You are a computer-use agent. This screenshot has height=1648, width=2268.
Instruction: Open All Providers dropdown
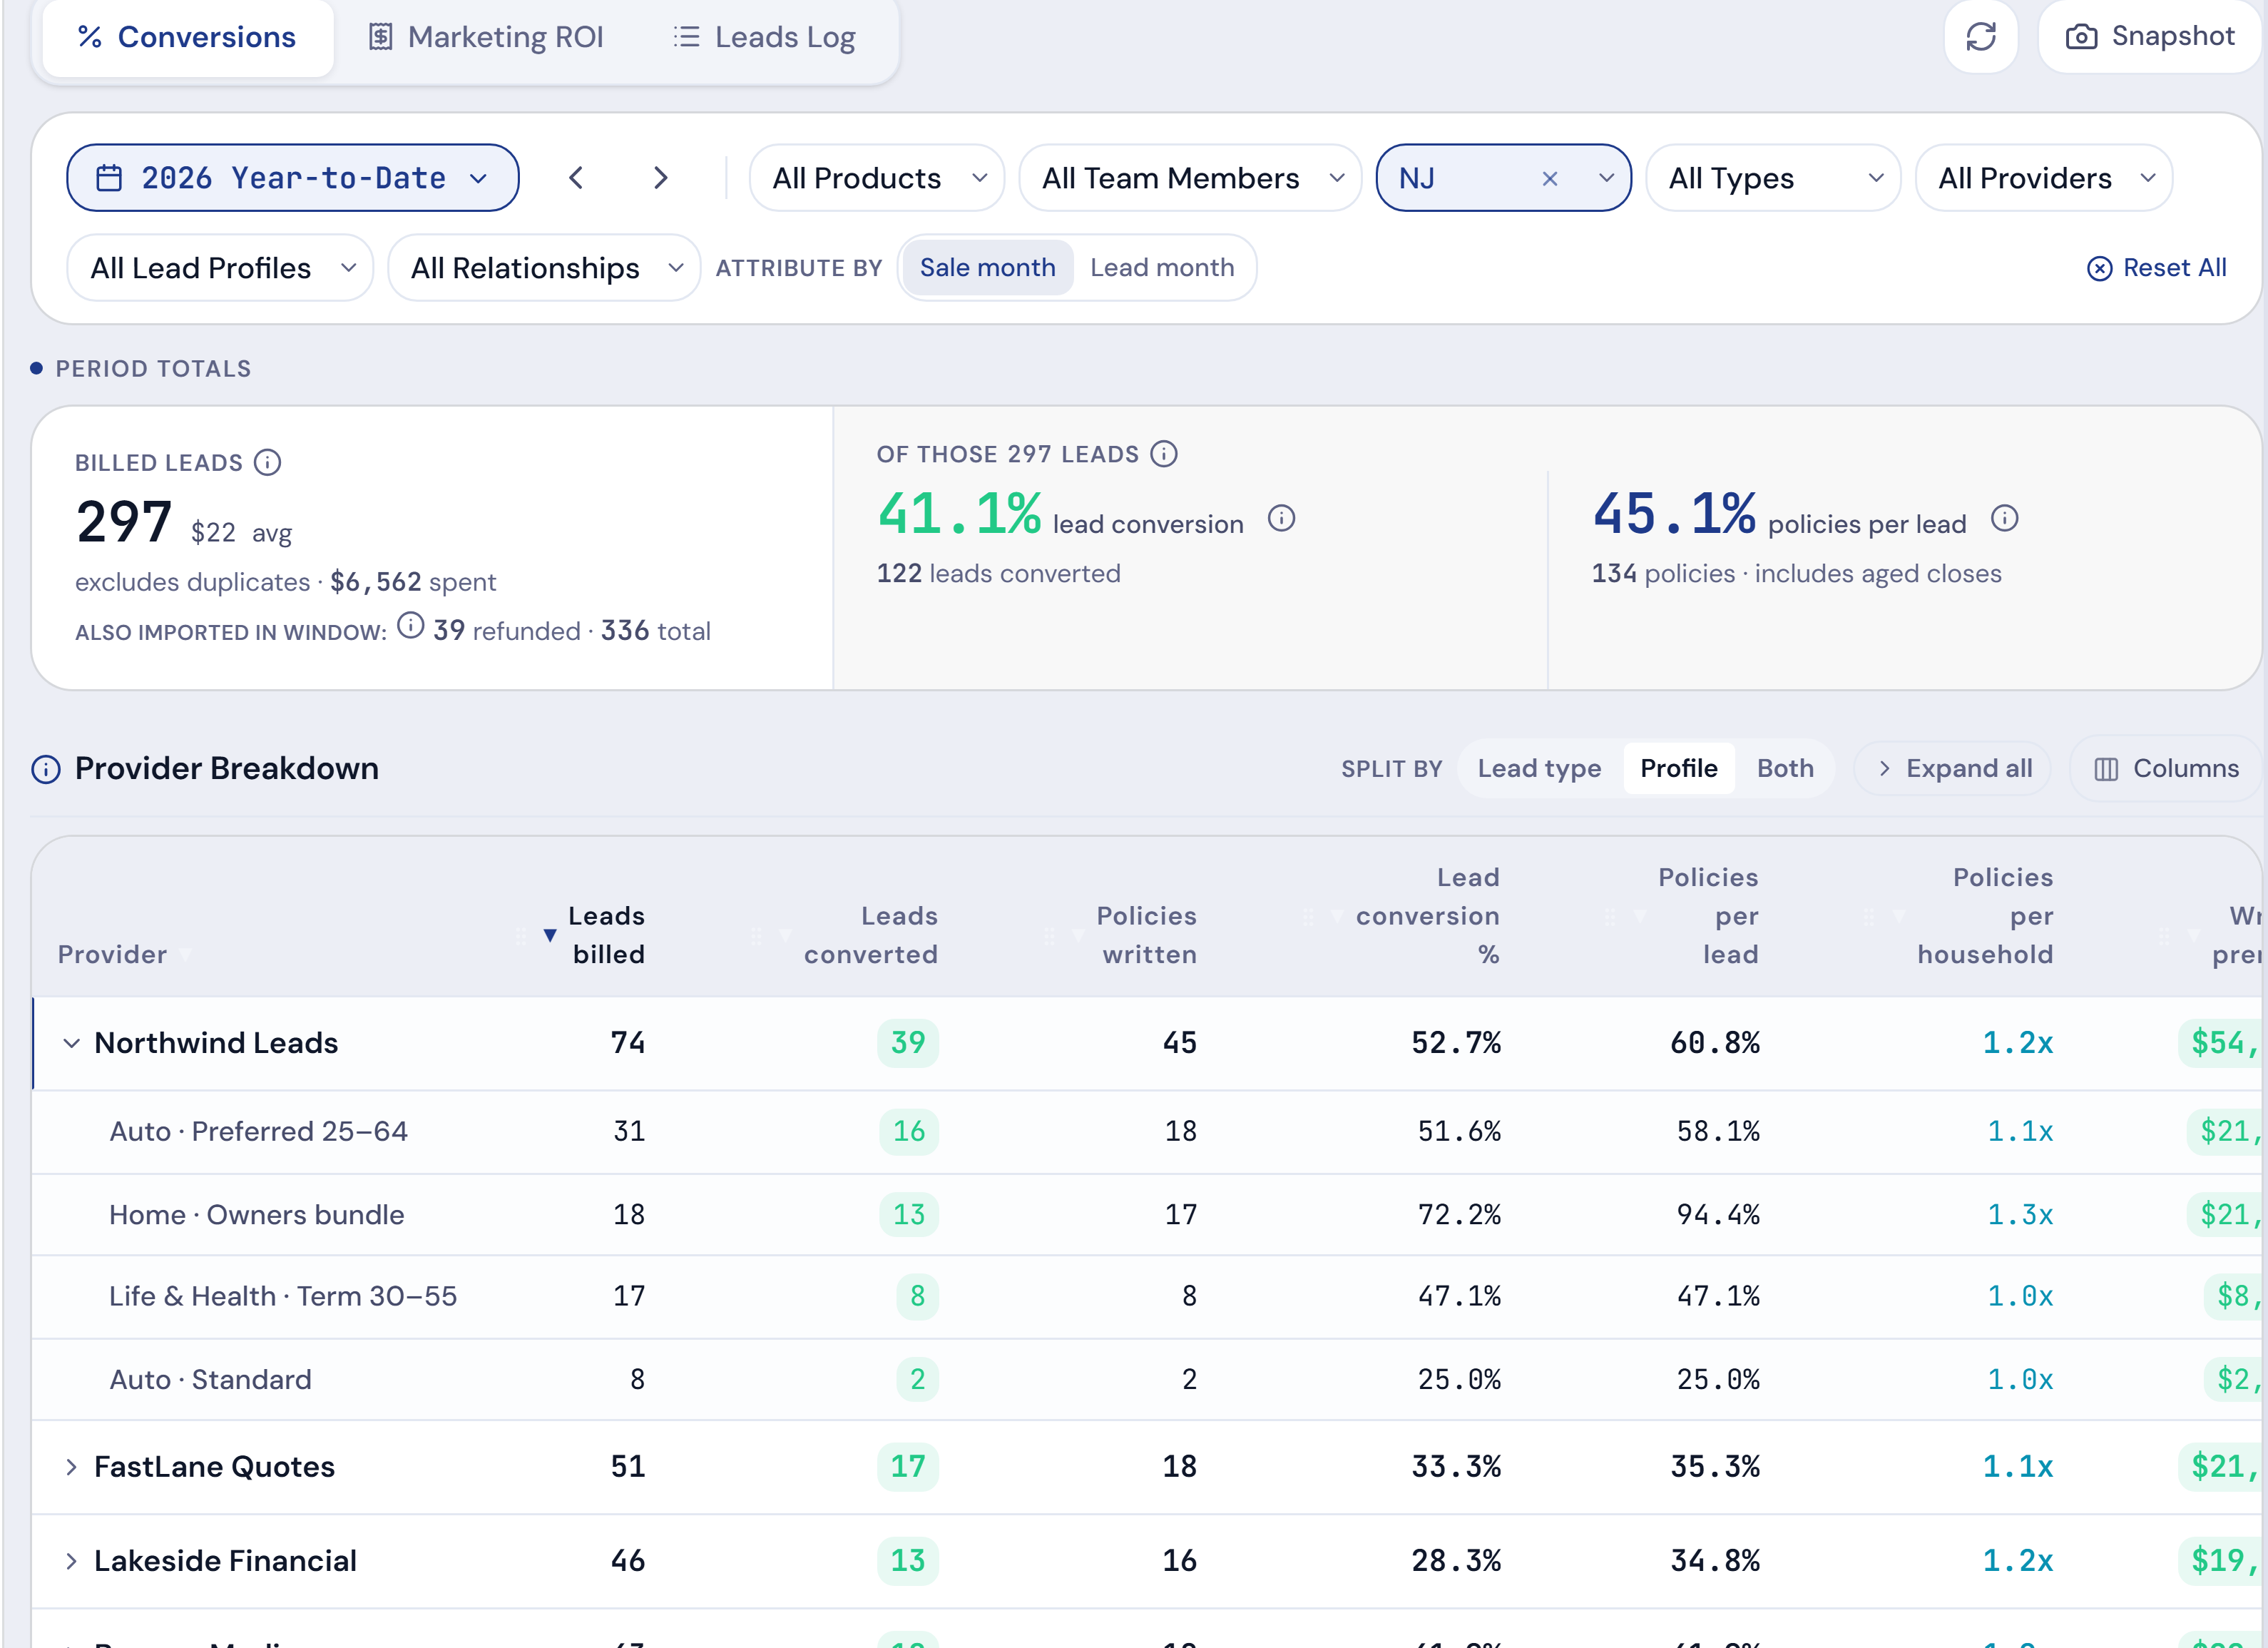click(2043, 178)
